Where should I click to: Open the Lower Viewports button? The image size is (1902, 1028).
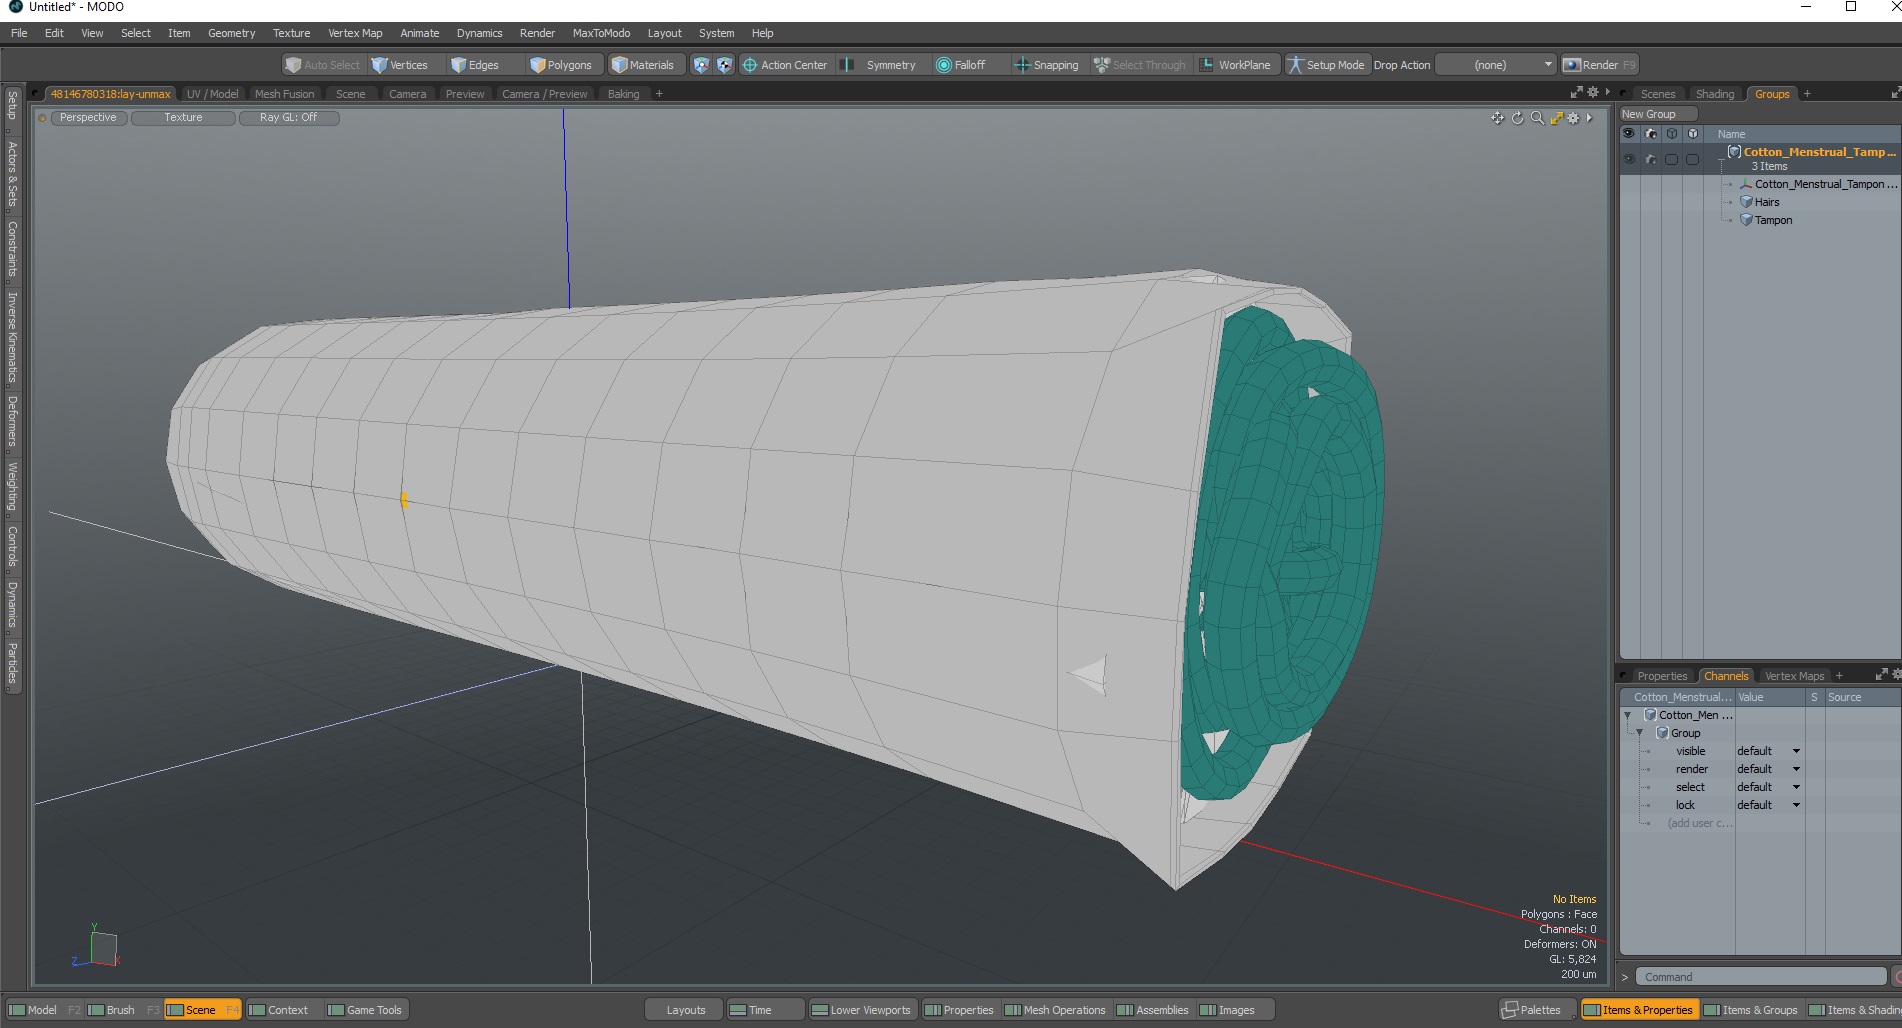(861, 1010)
